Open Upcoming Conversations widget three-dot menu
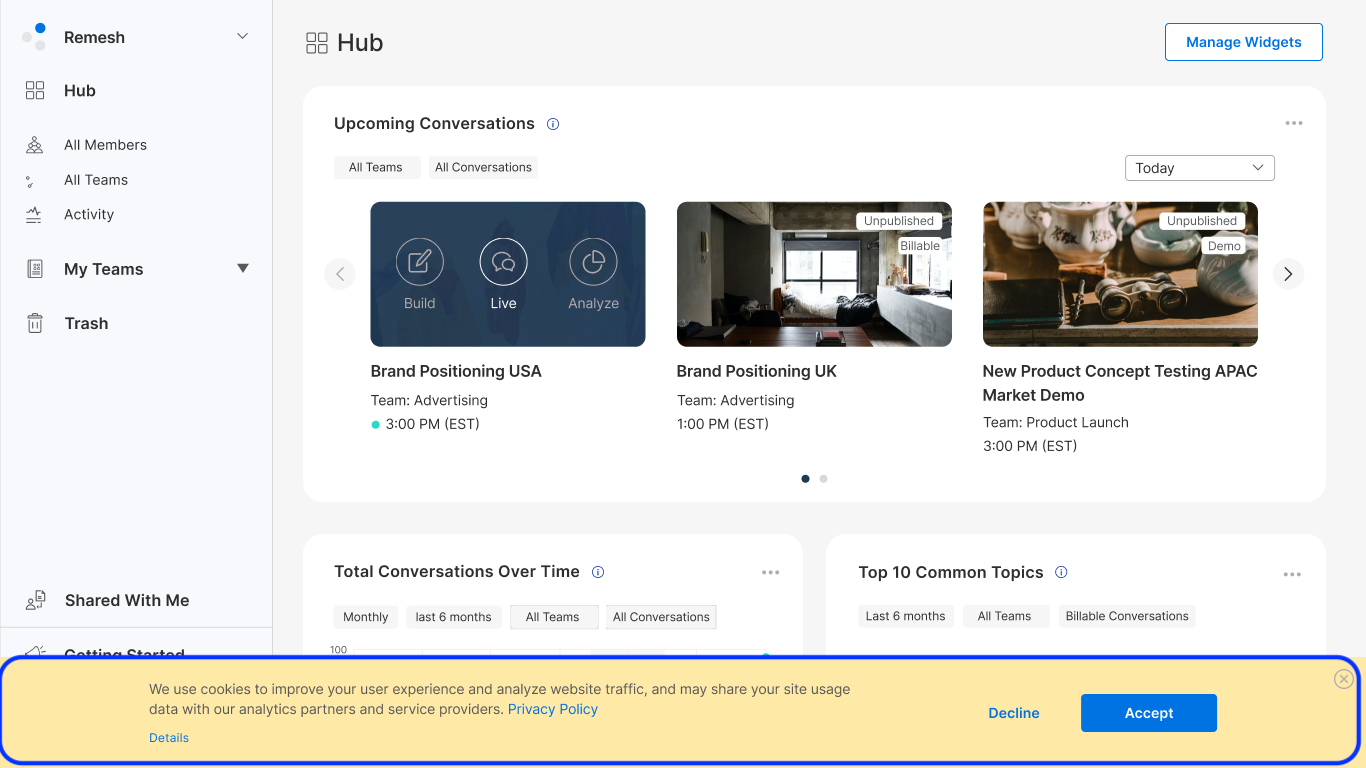 click(x=1294, y=124)
